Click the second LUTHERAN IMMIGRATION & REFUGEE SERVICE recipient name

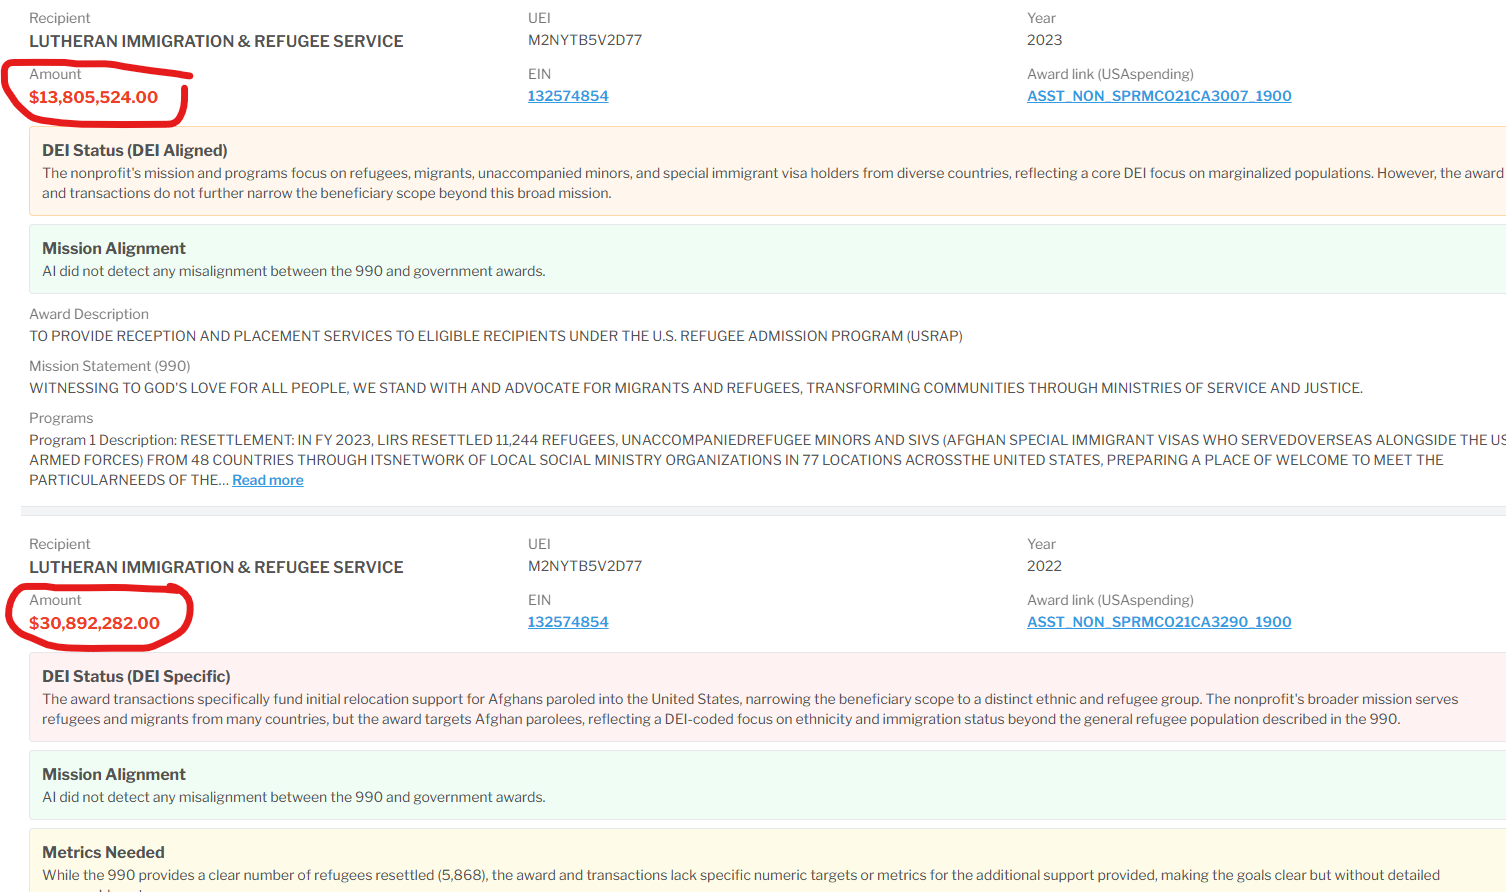pyautogui.click(x=216, y=567)
